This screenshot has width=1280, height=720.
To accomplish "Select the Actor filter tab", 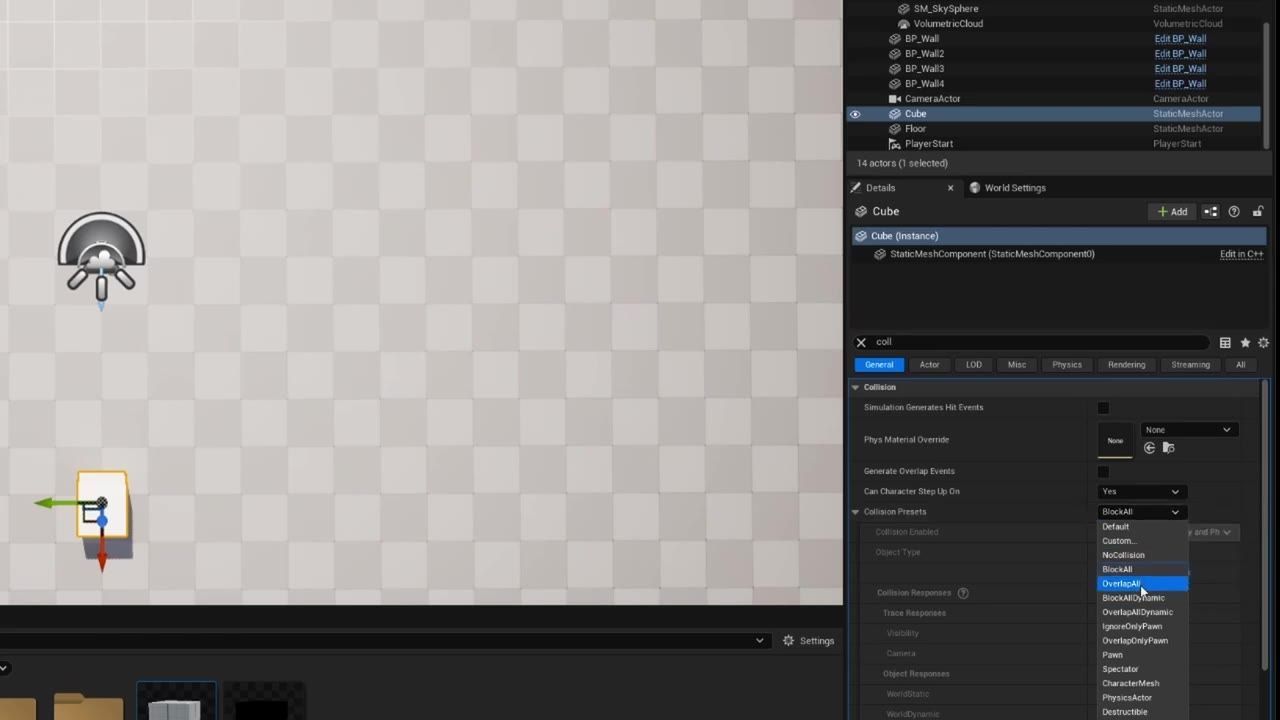I will coord(929,365).
